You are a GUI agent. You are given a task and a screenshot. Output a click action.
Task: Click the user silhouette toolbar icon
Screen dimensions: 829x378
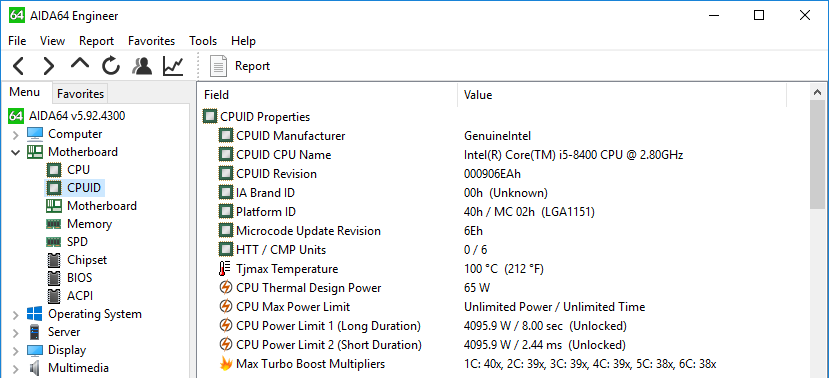click(142, 66)
